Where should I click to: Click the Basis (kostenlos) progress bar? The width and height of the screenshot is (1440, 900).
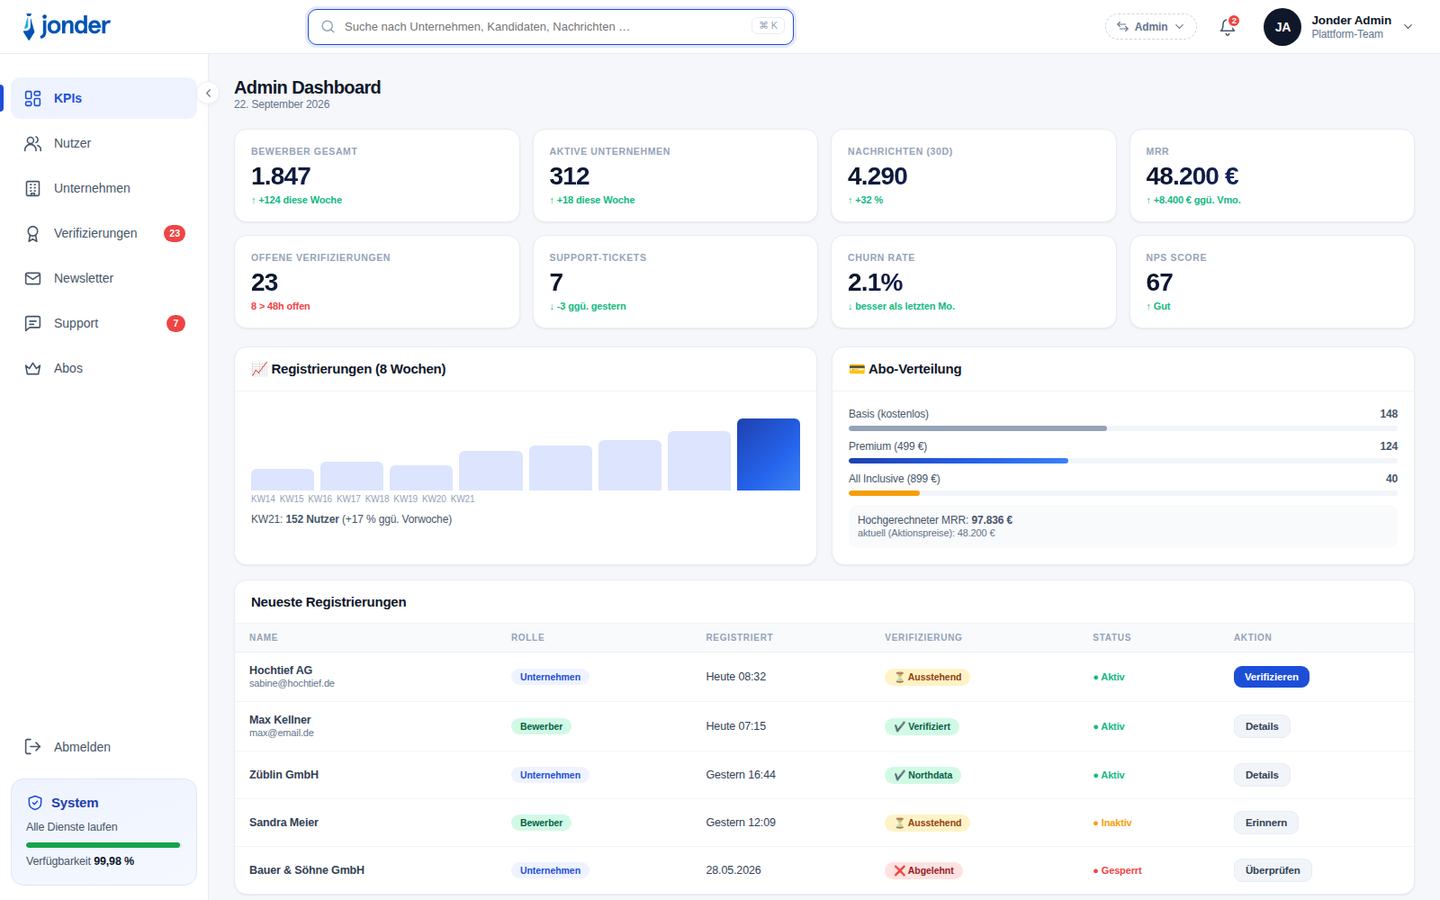(x=1123, y=428)
